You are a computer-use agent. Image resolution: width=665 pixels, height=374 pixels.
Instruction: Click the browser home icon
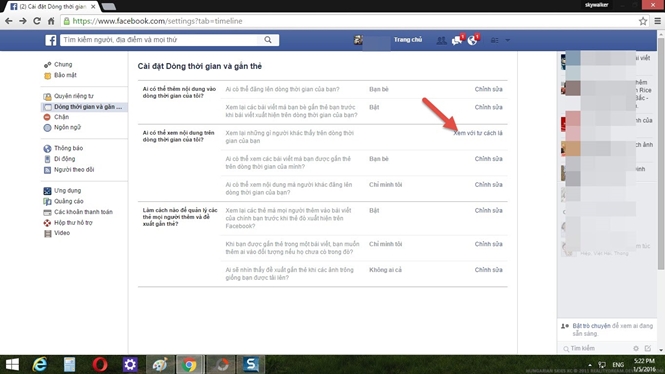[x=51, y=21]
